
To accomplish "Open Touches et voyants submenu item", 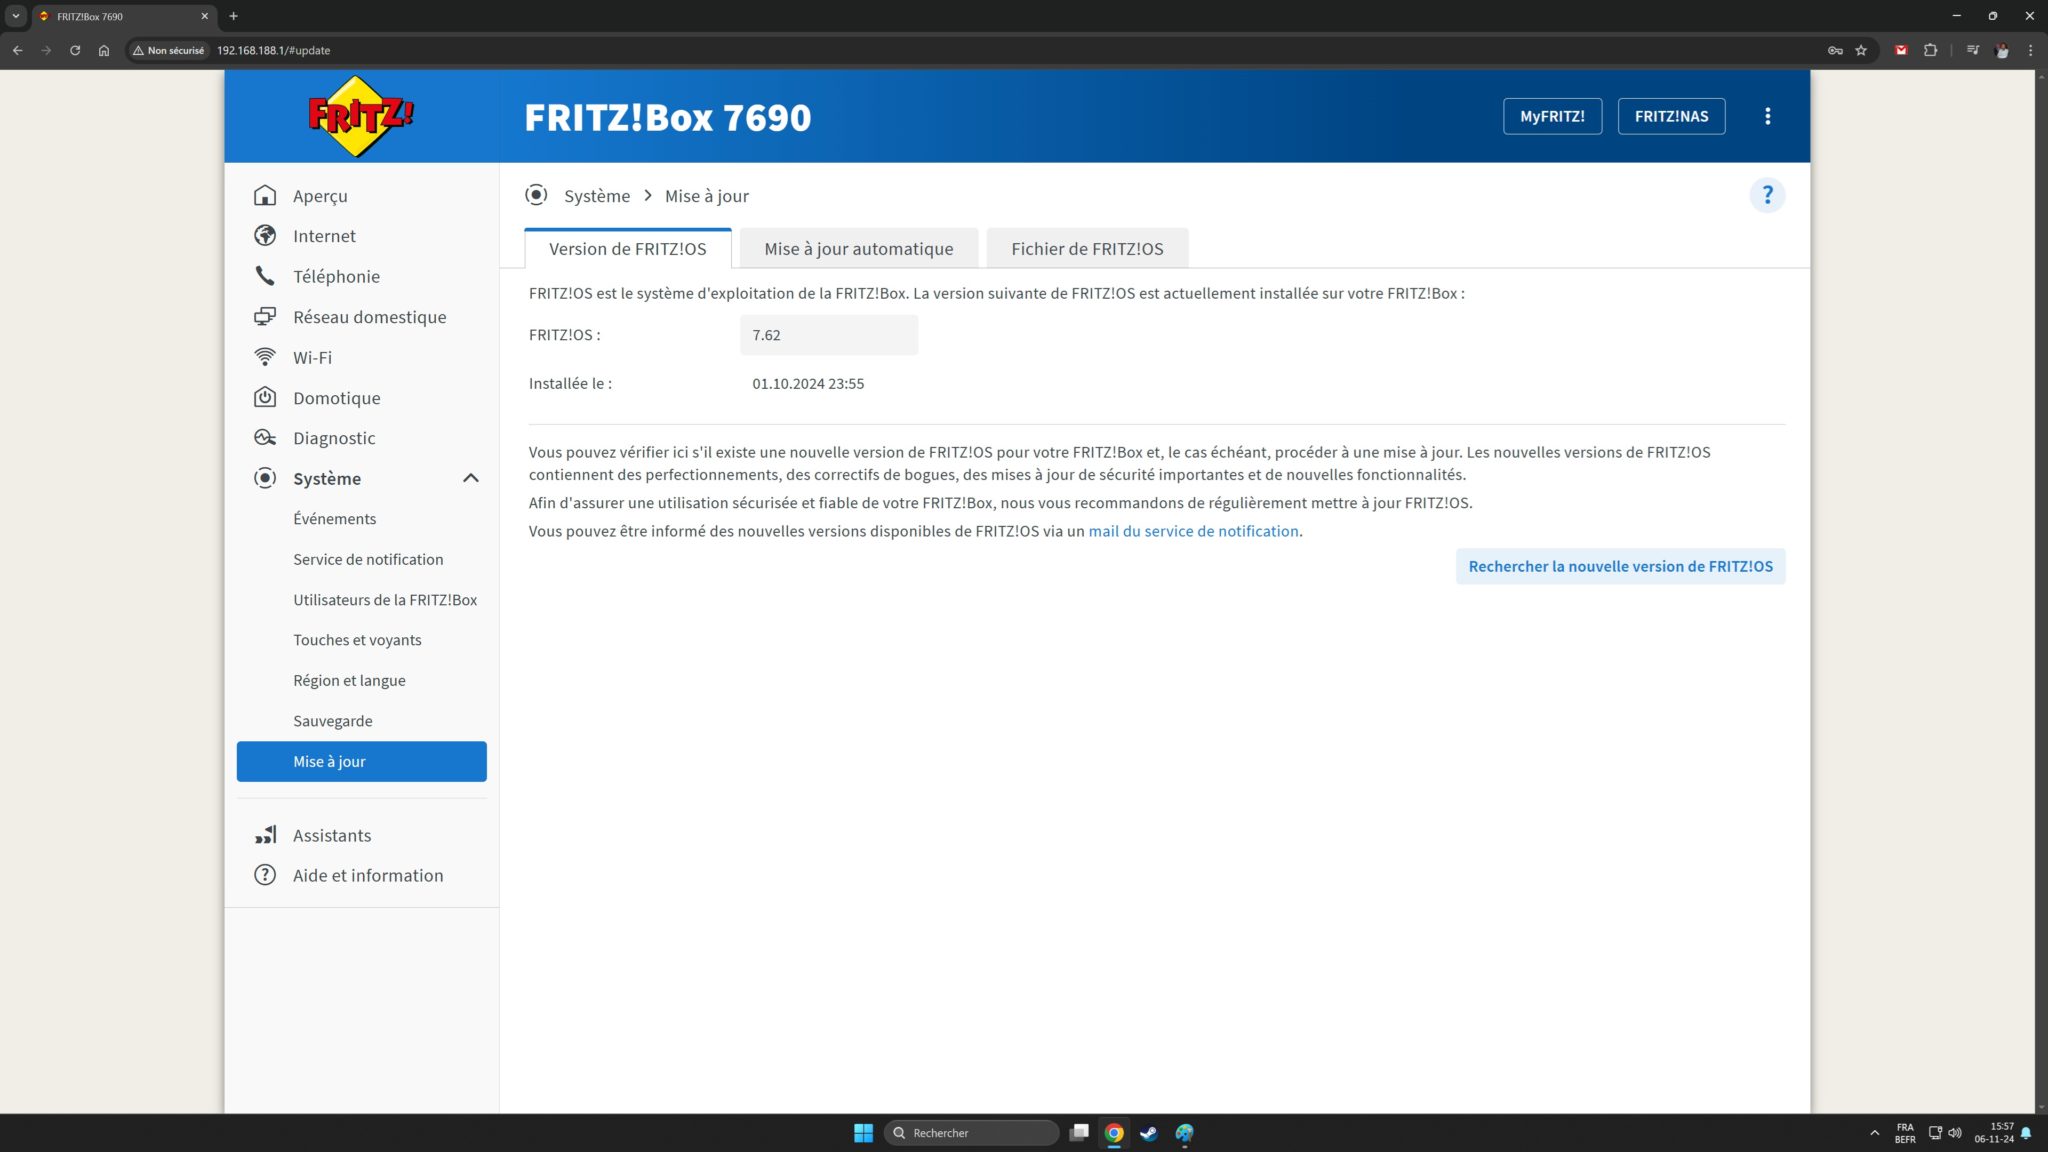I will click(357, 640).
